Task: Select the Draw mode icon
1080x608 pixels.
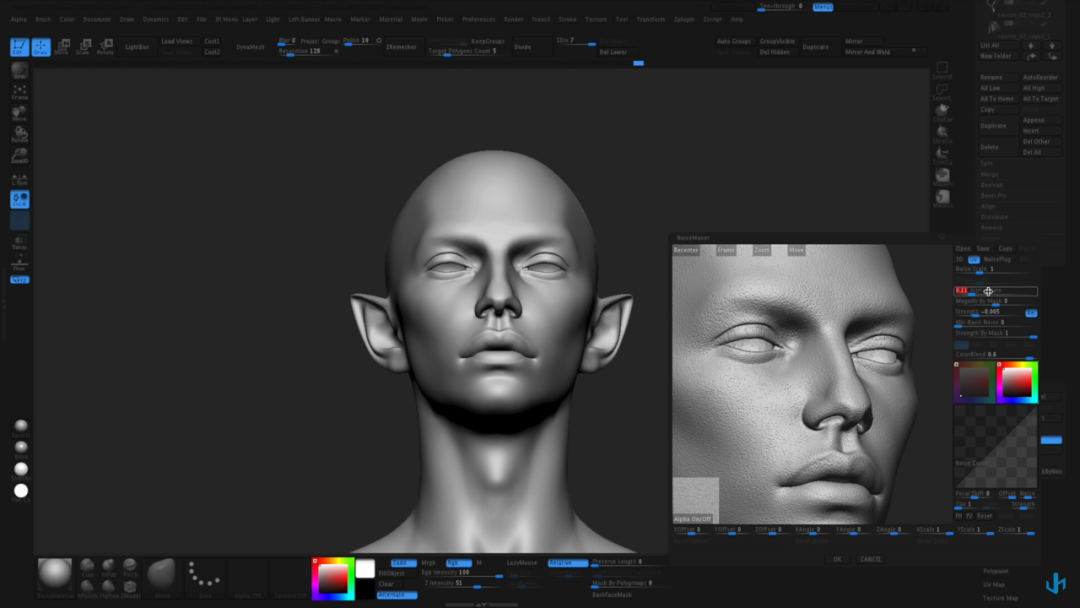Action: click(41, 47)
